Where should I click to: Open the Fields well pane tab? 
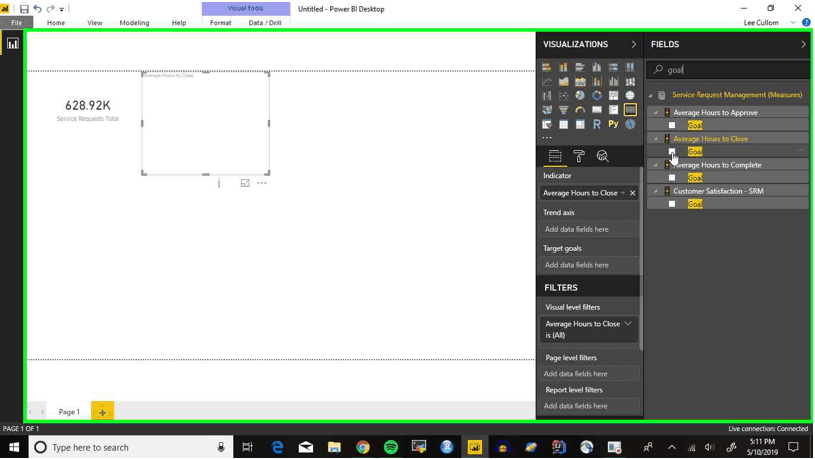(555, 156)
